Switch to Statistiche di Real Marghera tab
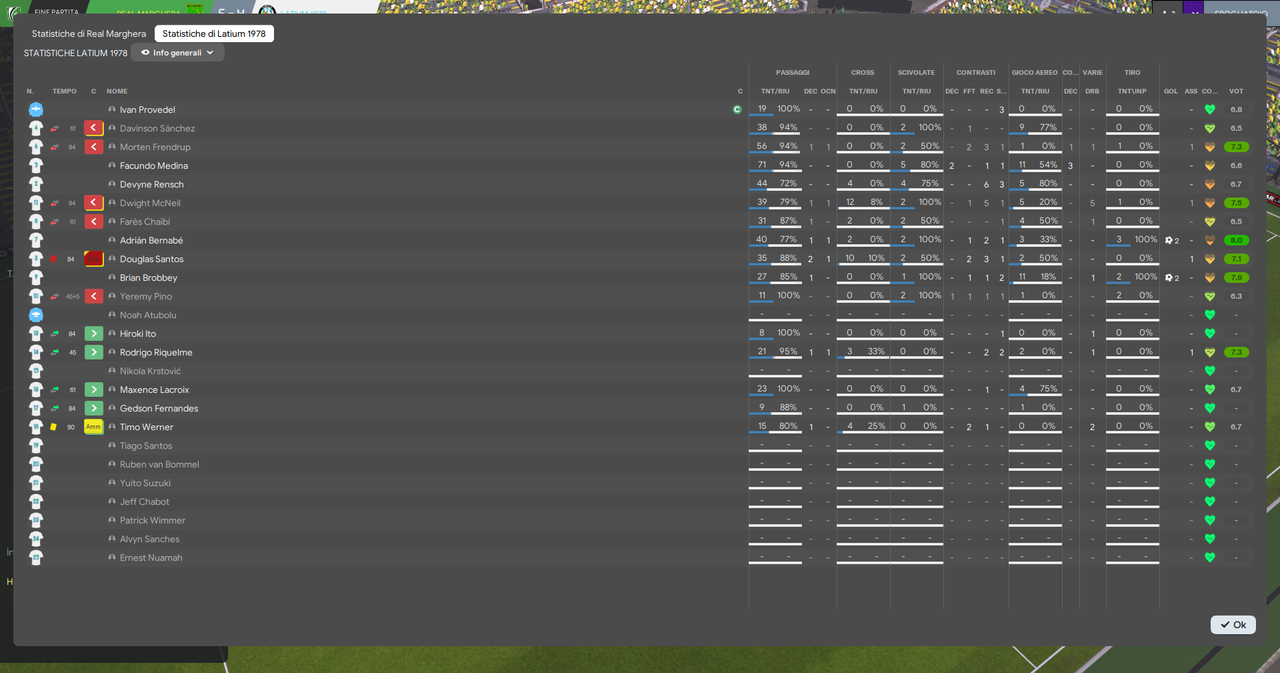The width and height of the screenshot is (1280, 673). [88, 34]
